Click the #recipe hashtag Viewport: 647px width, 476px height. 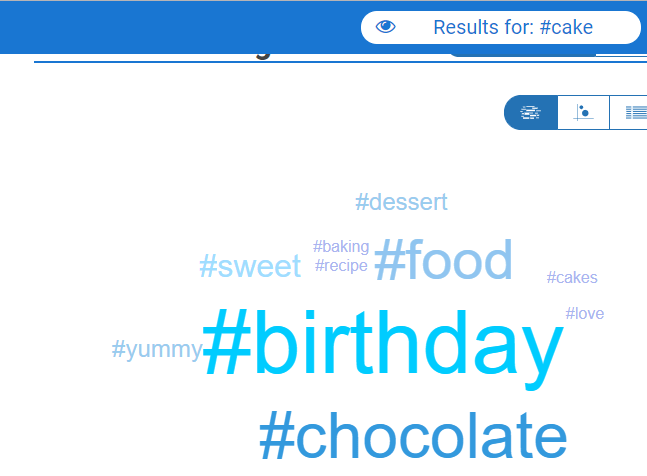click(341, 266)
